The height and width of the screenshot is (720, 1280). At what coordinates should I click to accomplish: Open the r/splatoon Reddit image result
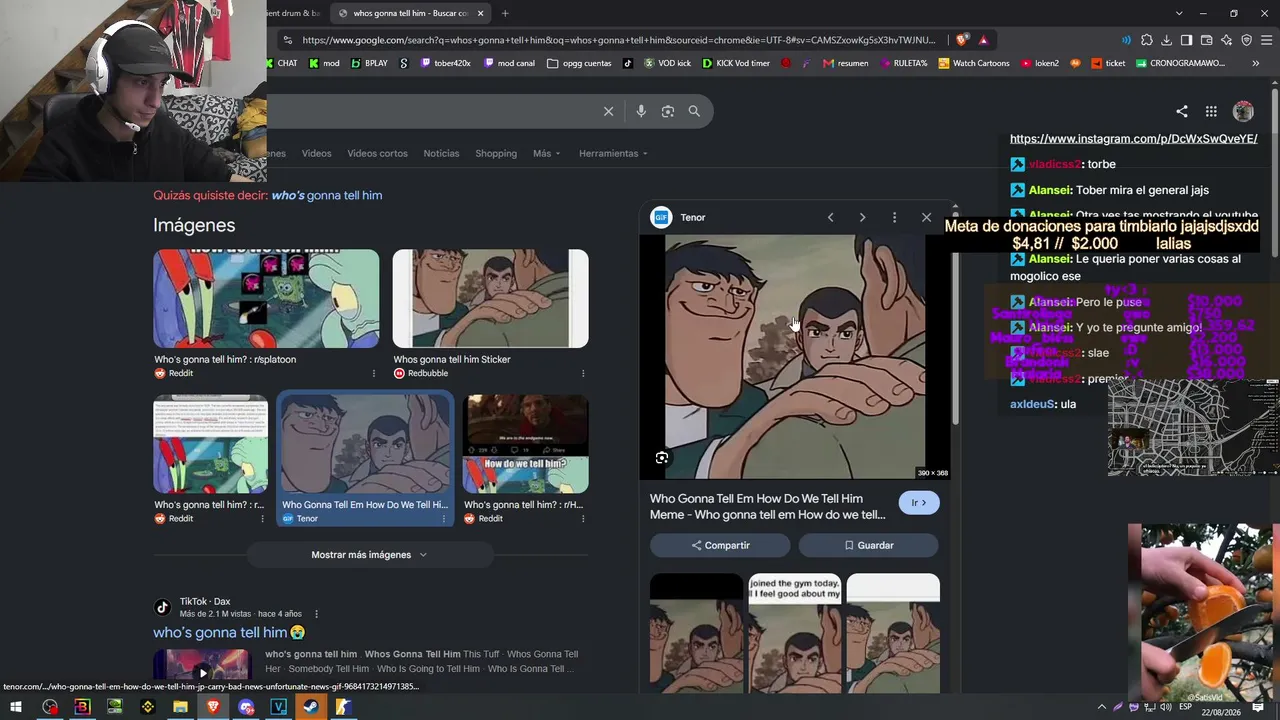point(266,299)
